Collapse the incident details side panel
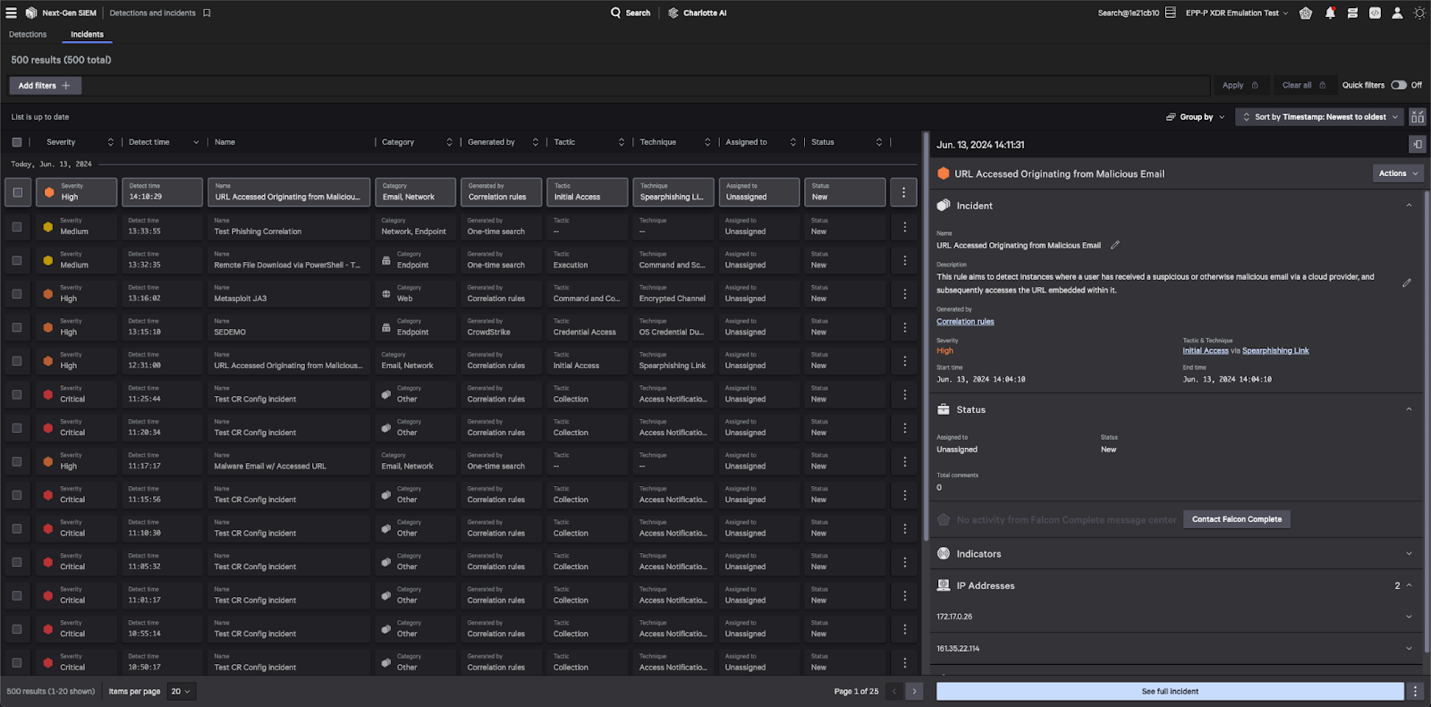The height and width of the screenshot is (707, 1431). 1417,145
